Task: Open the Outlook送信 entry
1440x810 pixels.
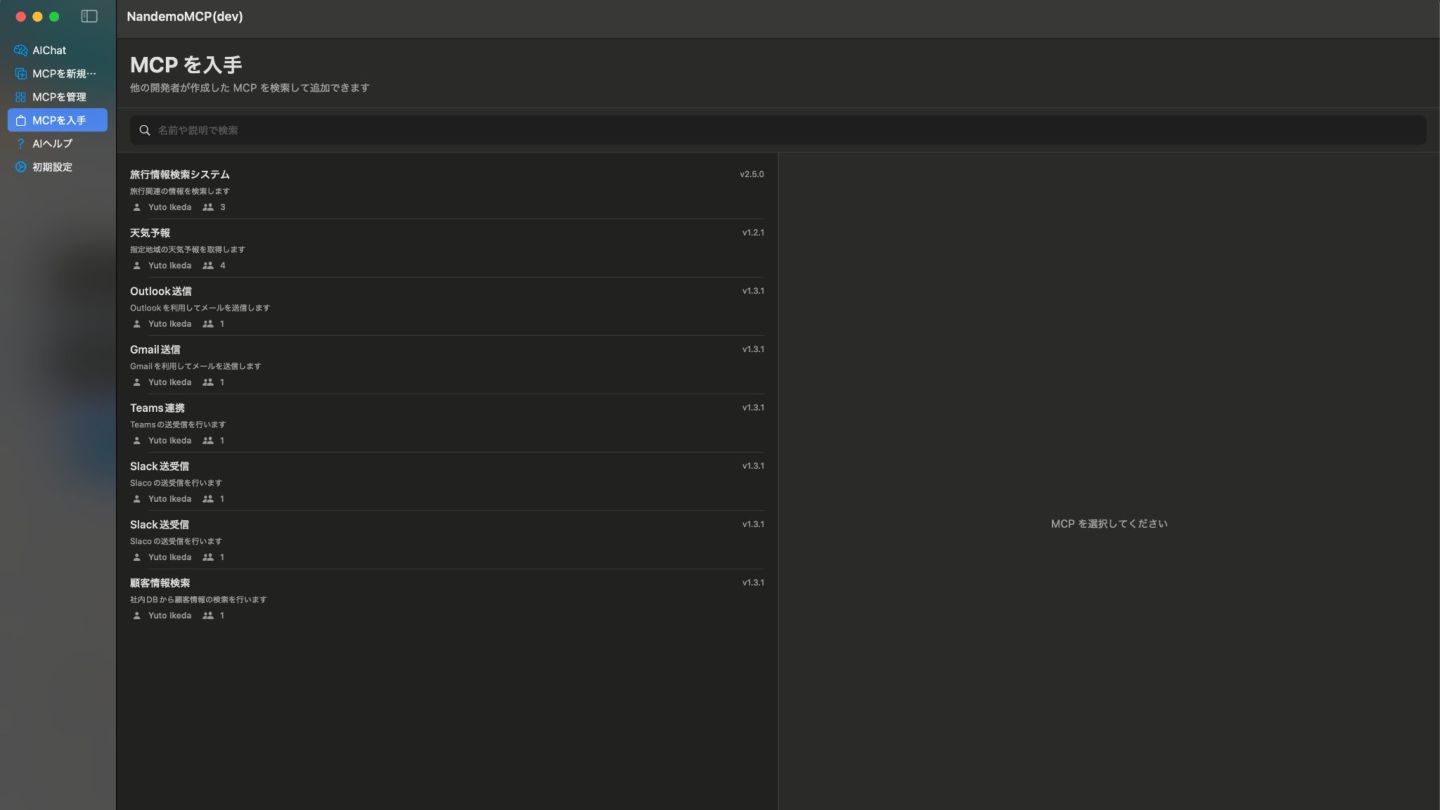Action: click(x=447, y=307)
